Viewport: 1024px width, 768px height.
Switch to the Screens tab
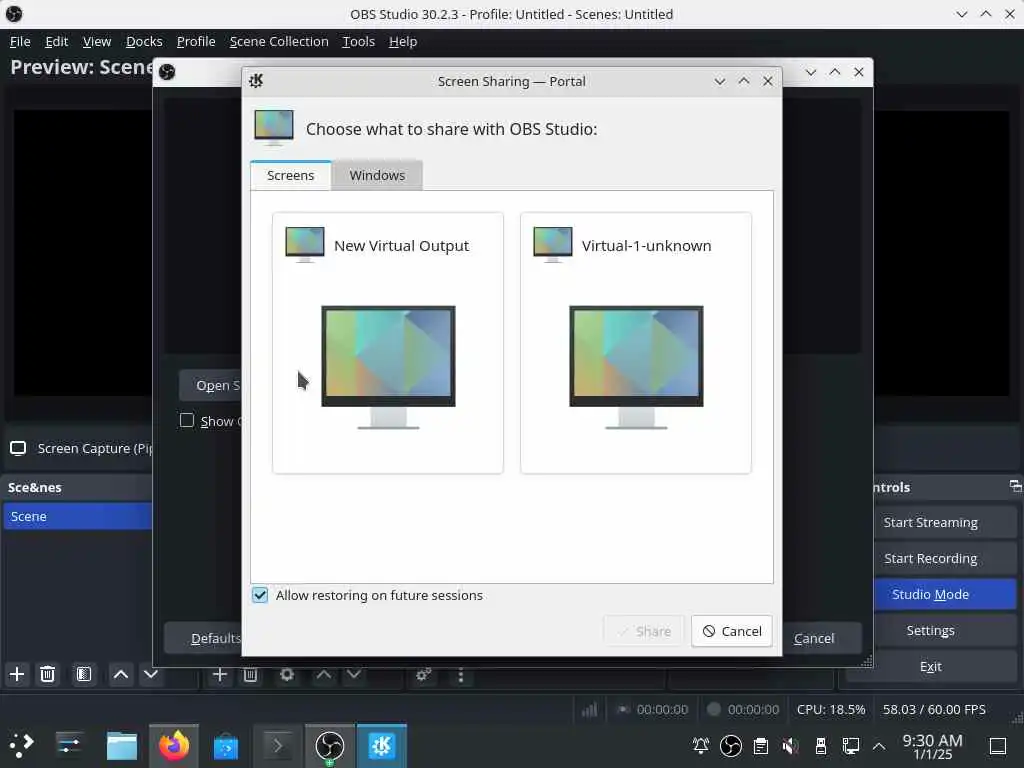tap(291, 175)
